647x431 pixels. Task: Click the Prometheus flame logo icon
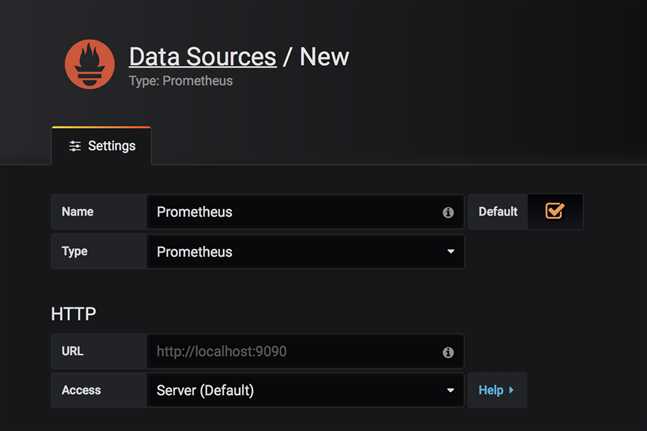pos(90,64)
